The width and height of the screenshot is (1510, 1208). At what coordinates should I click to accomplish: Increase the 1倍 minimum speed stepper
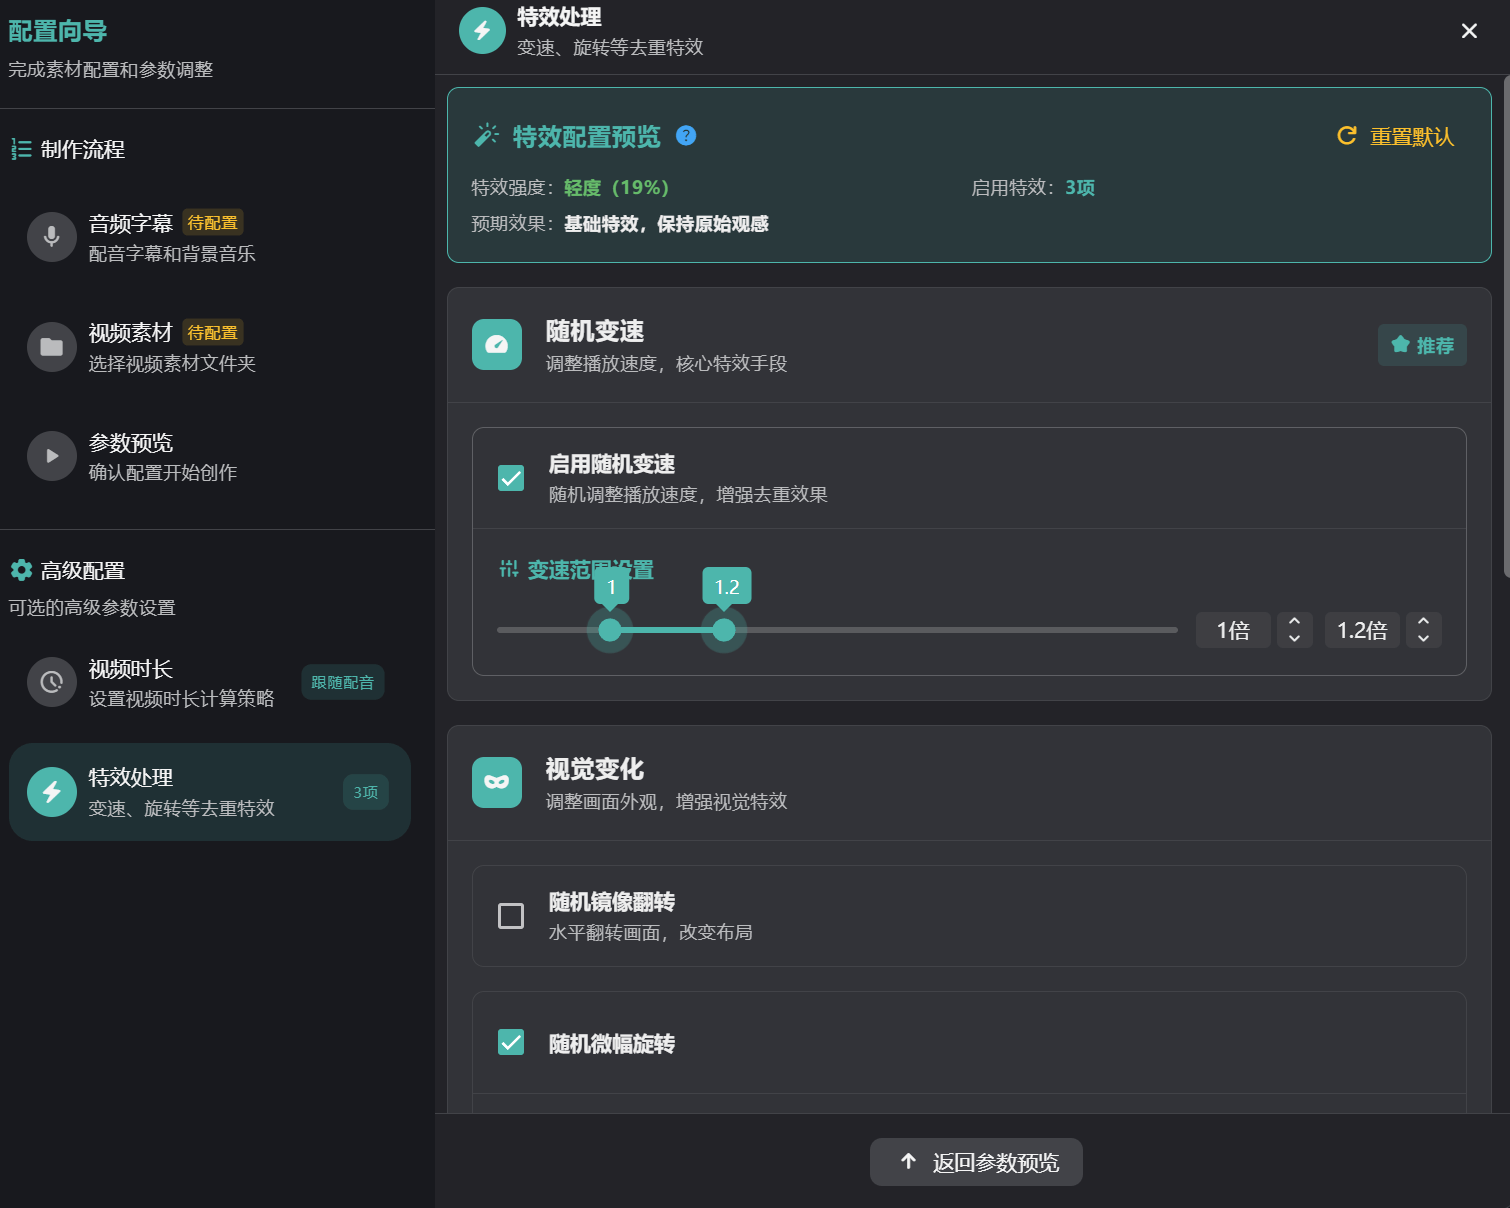1294,621
